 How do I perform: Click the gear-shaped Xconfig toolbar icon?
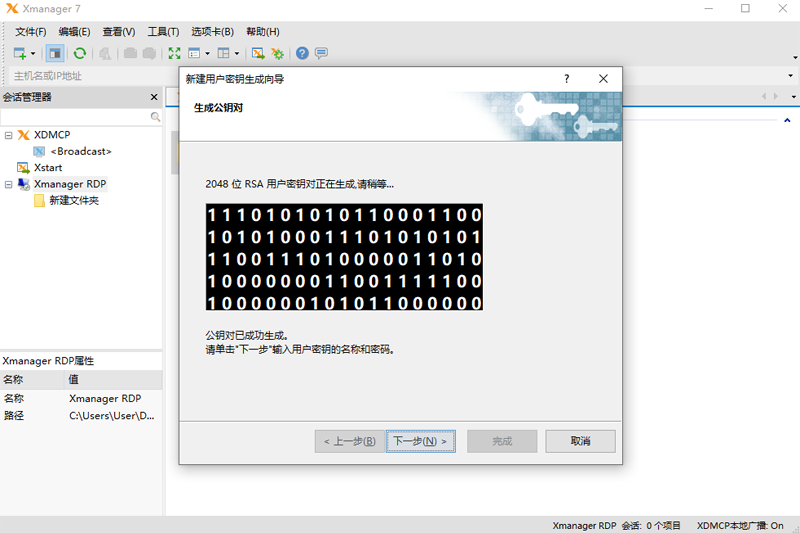pyautogui.click(x=277, y=53)
